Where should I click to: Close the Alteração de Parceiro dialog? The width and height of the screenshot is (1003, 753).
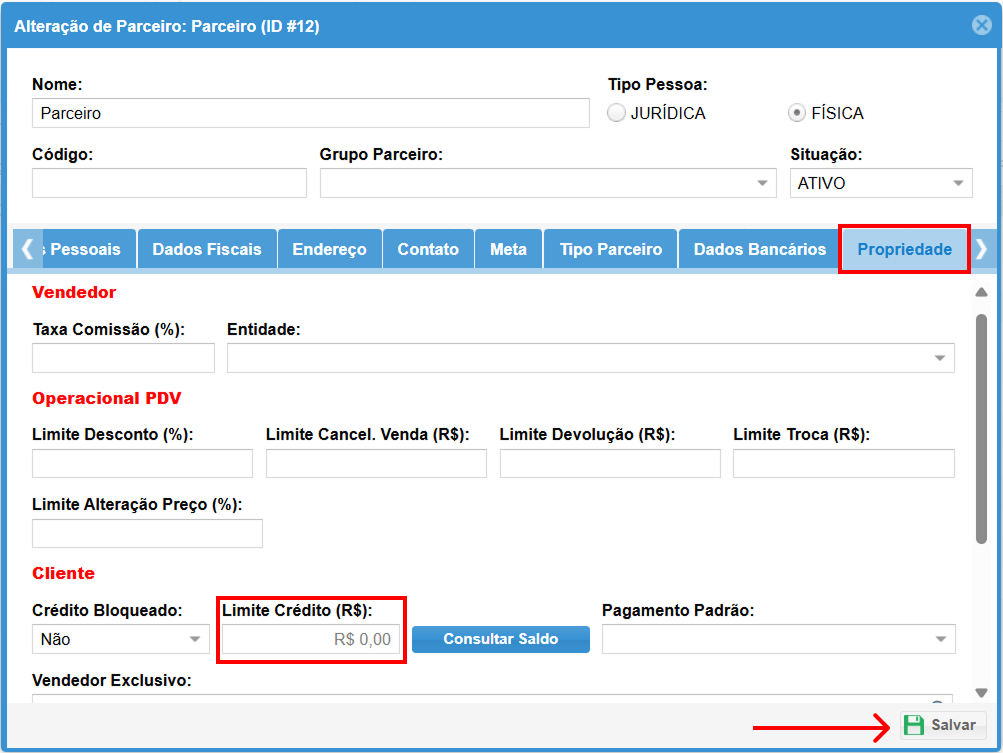(x=981, y=26)
